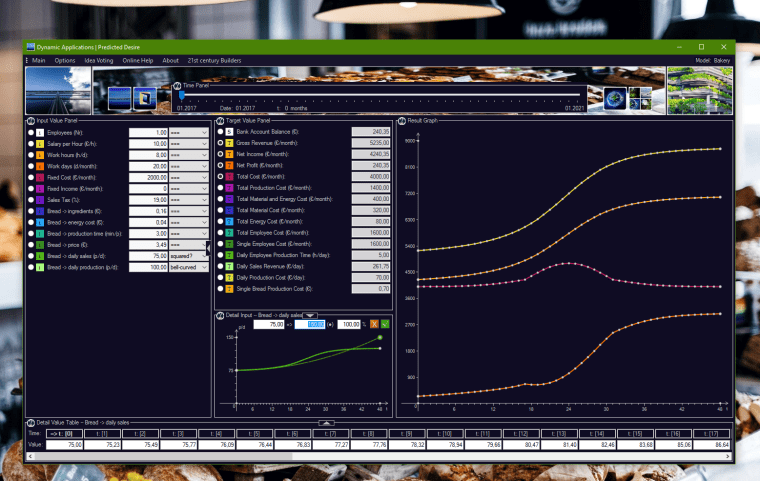Click the Time Panel slider handle
This screenshot has height=481, width=760.
click(x=180, y=95)
